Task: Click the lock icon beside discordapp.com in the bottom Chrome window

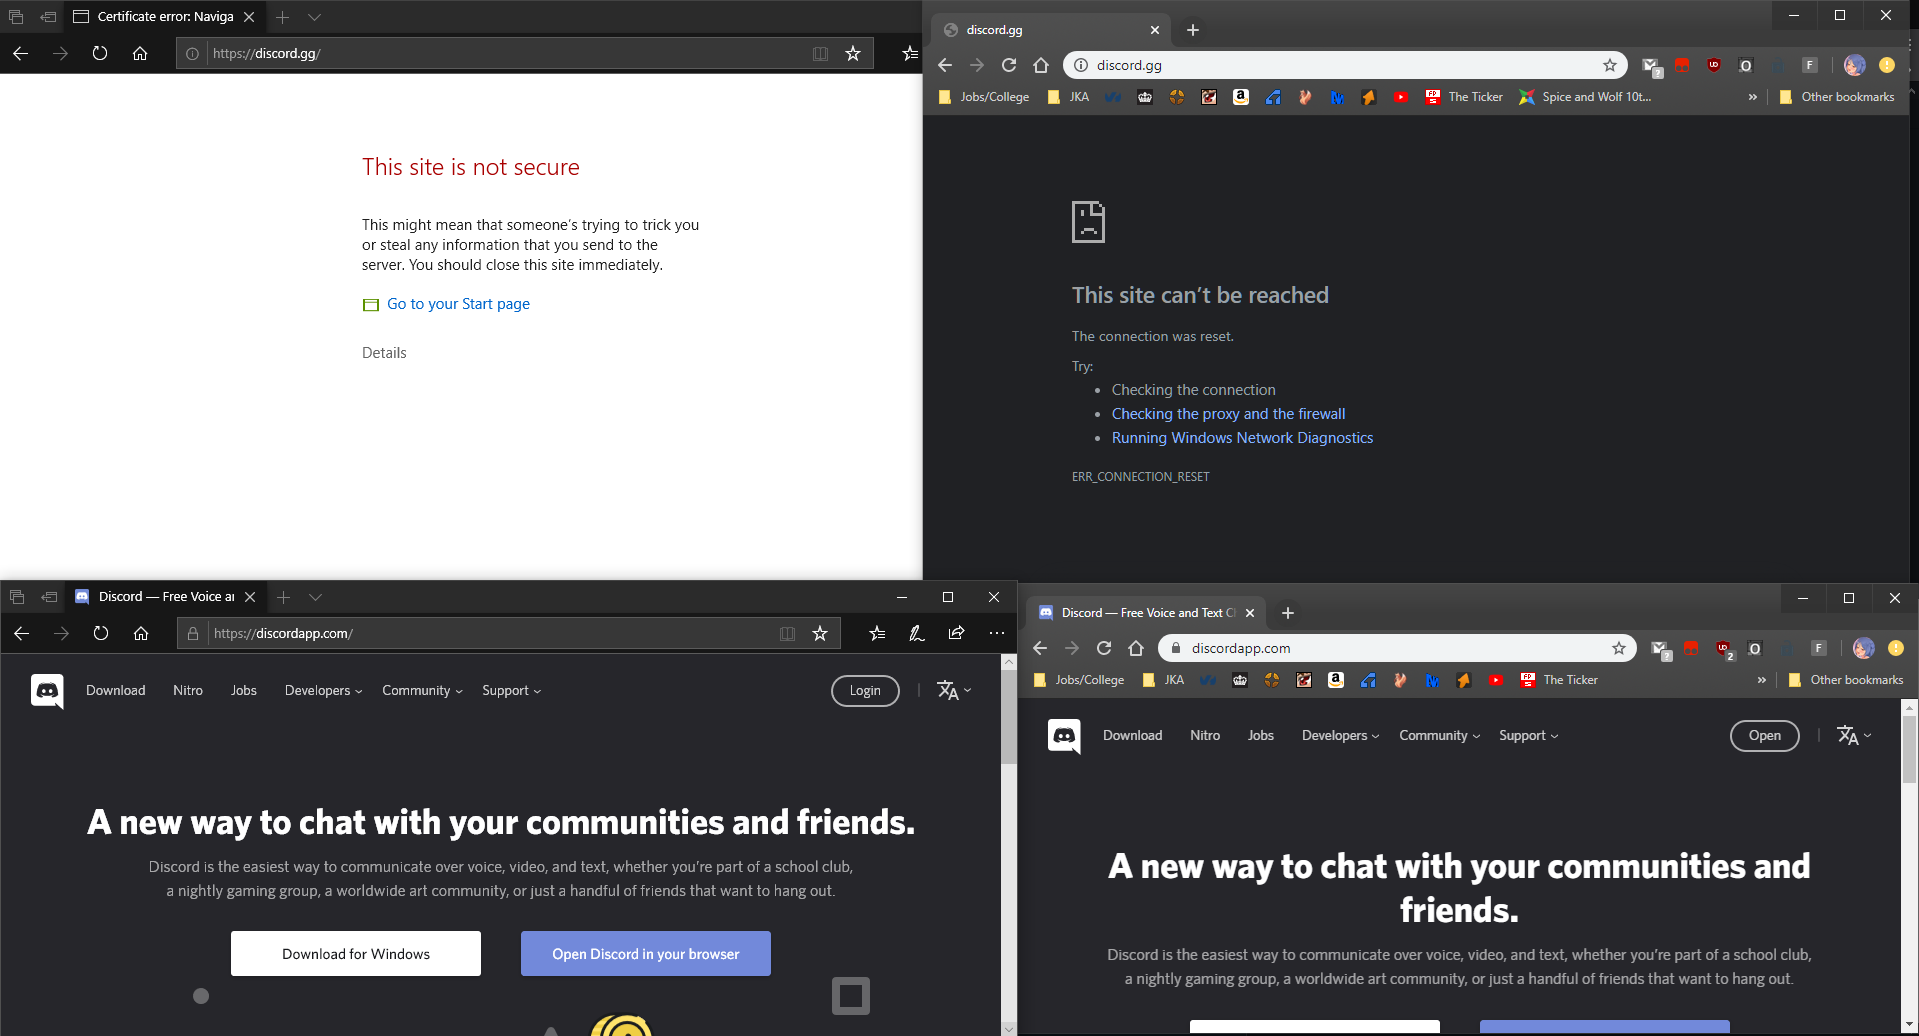Action: pyautogui.click(x=1176, y=648)
